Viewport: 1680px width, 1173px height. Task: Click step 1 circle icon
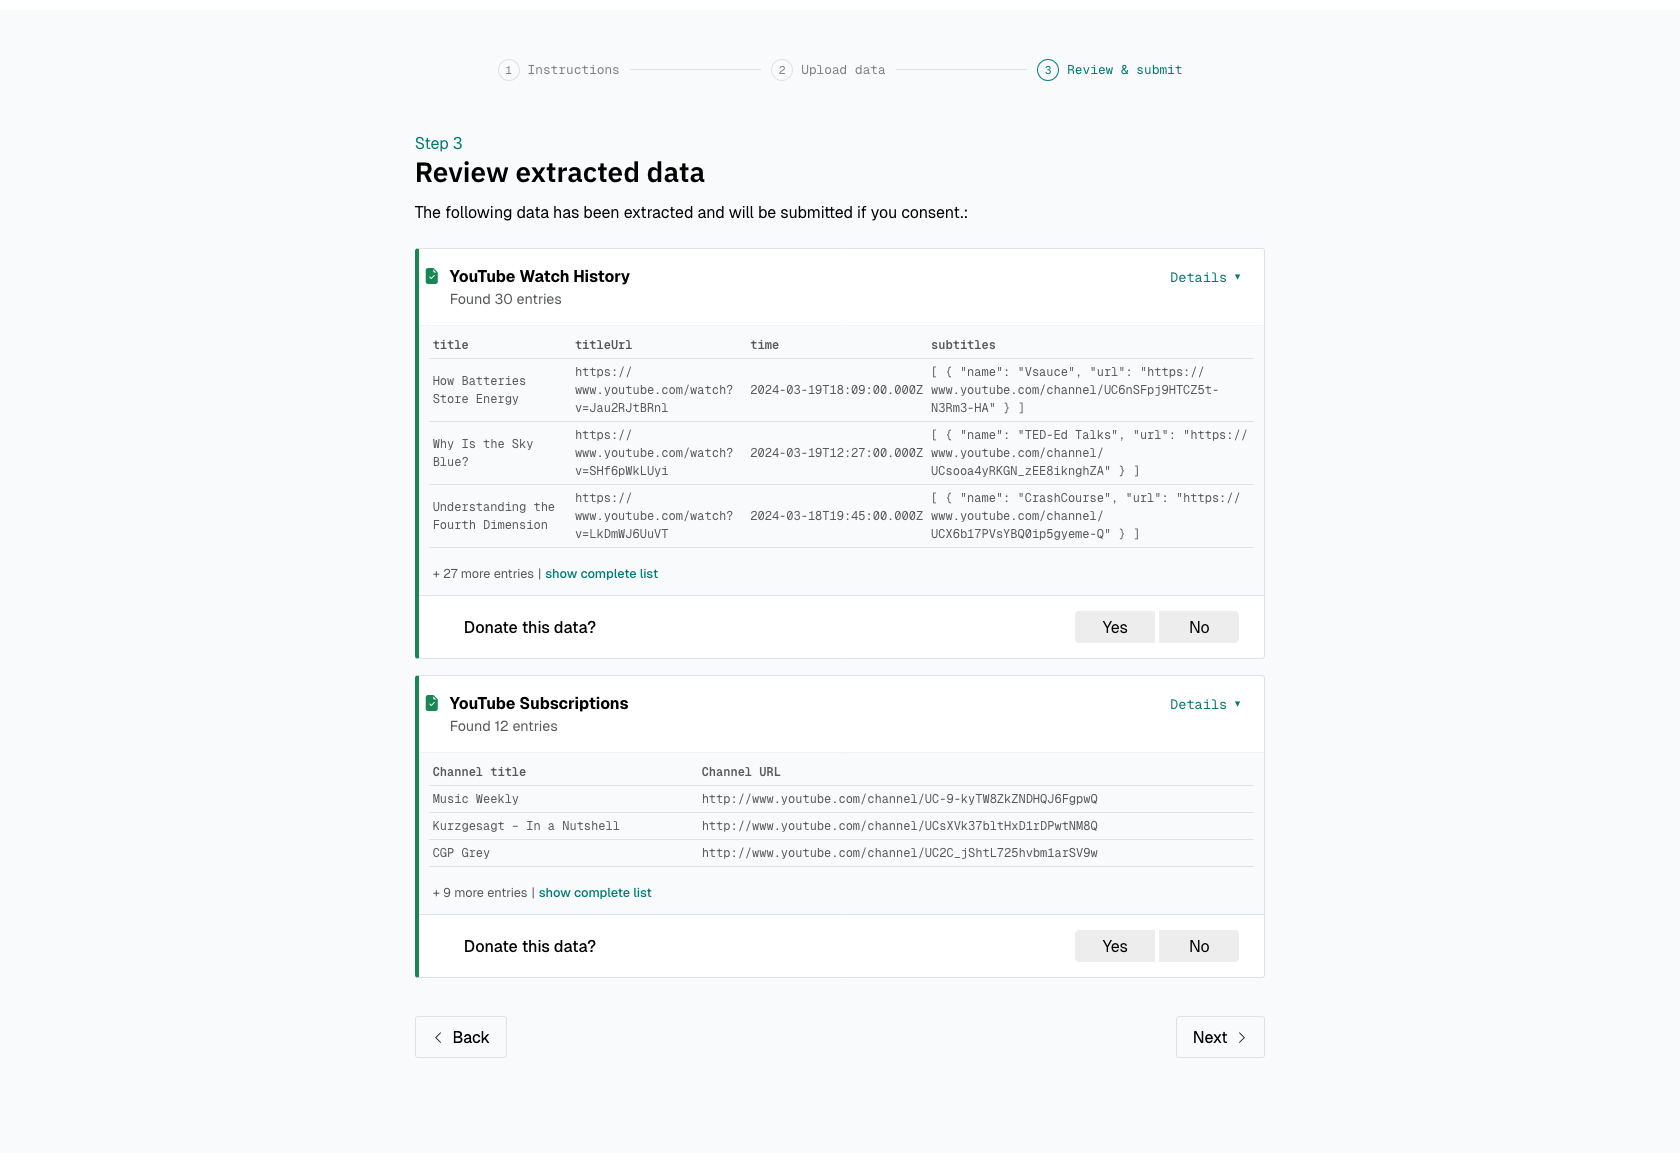[508, 70]
